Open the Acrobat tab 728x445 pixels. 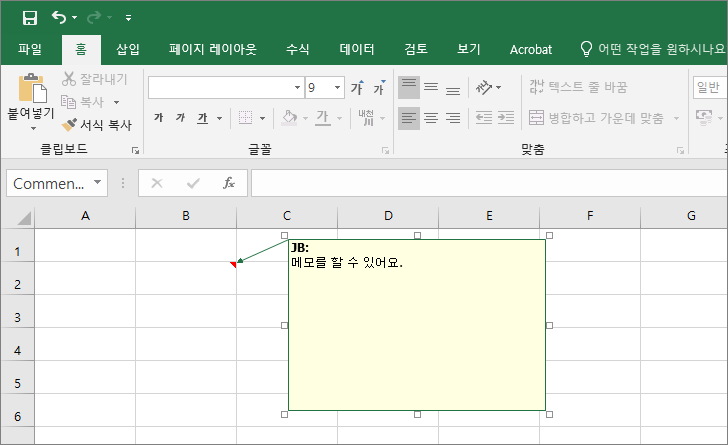[x=531, y=49]
